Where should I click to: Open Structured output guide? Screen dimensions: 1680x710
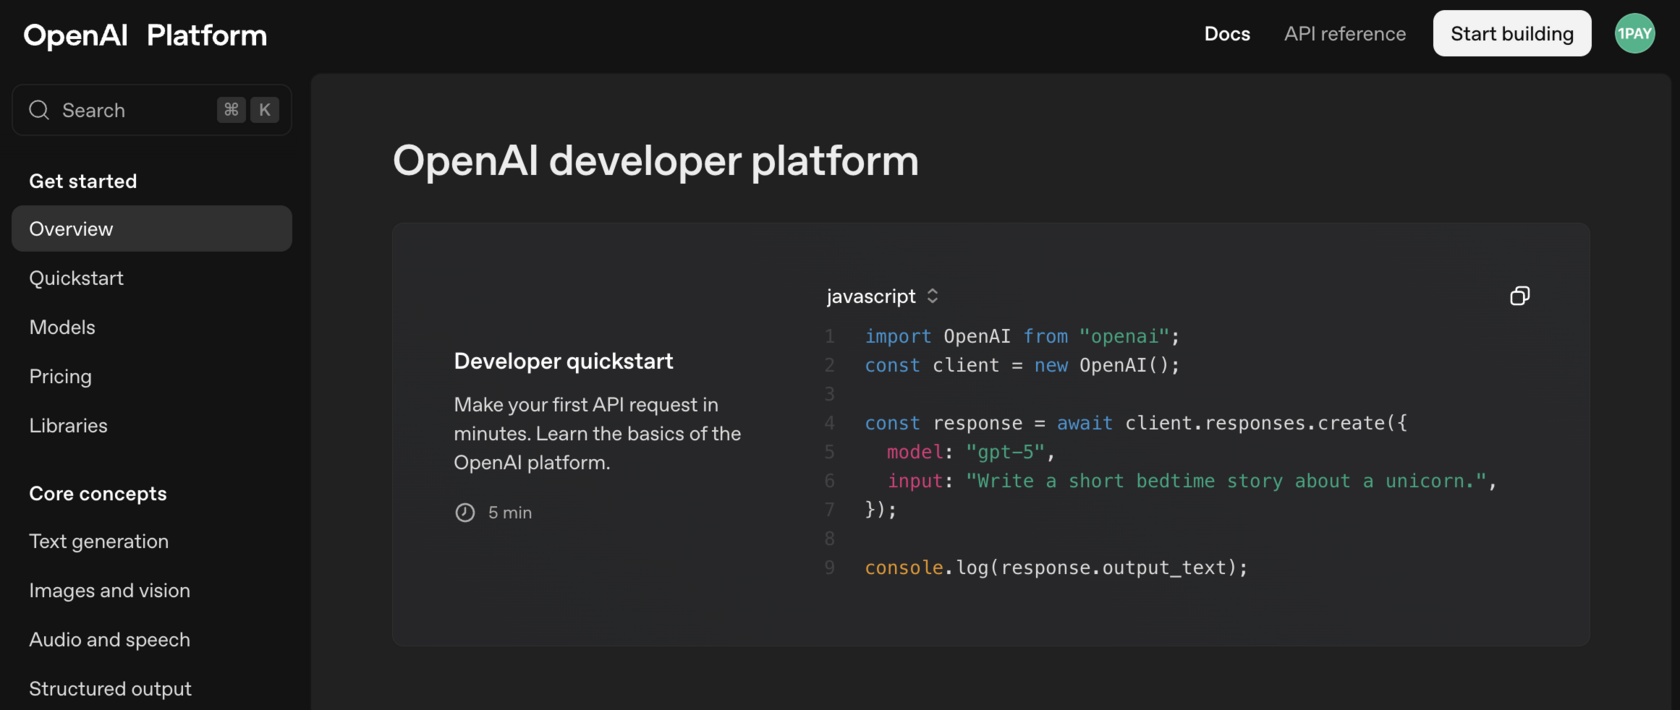110,688
